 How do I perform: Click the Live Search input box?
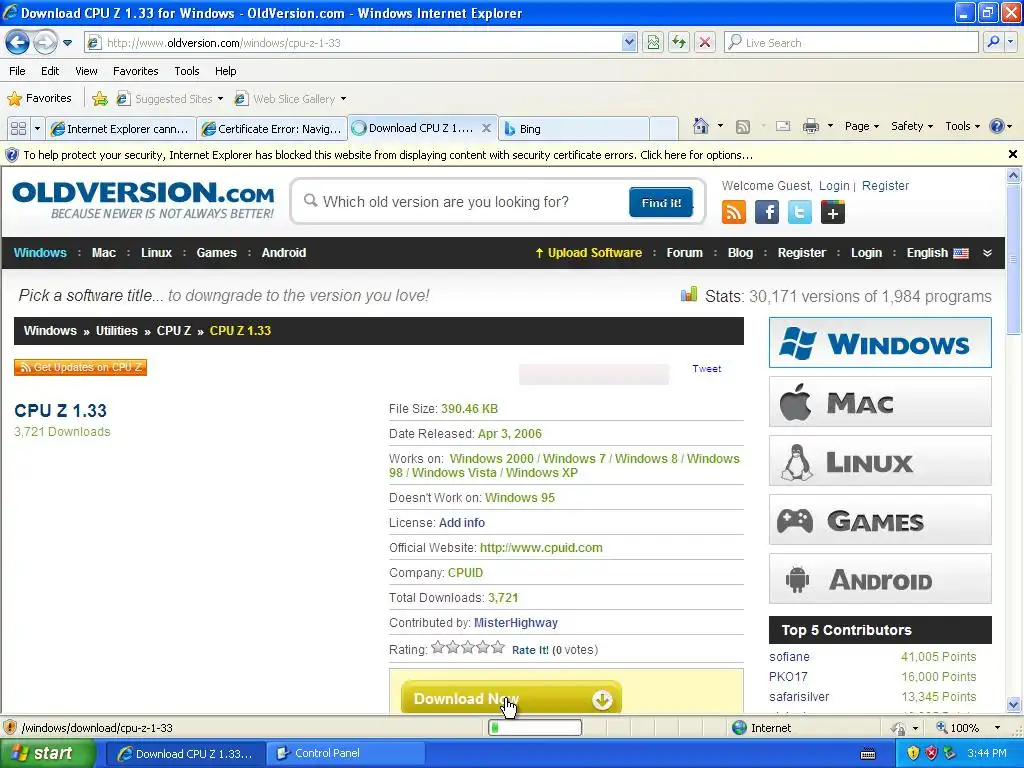851,42
